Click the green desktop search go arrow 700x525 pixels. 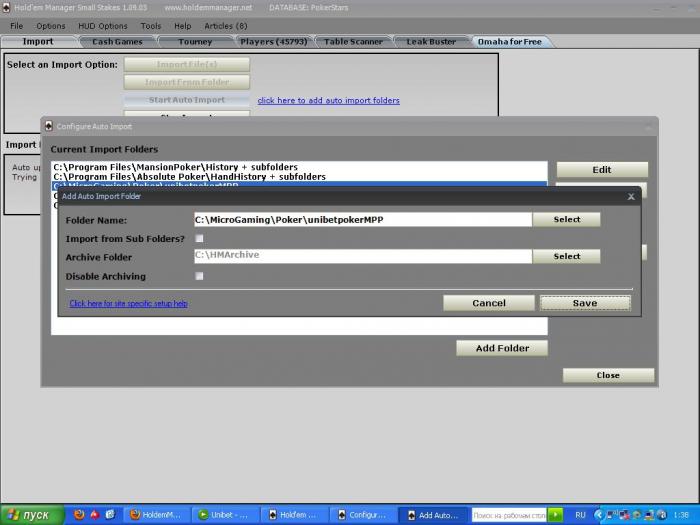click(555, 515)
